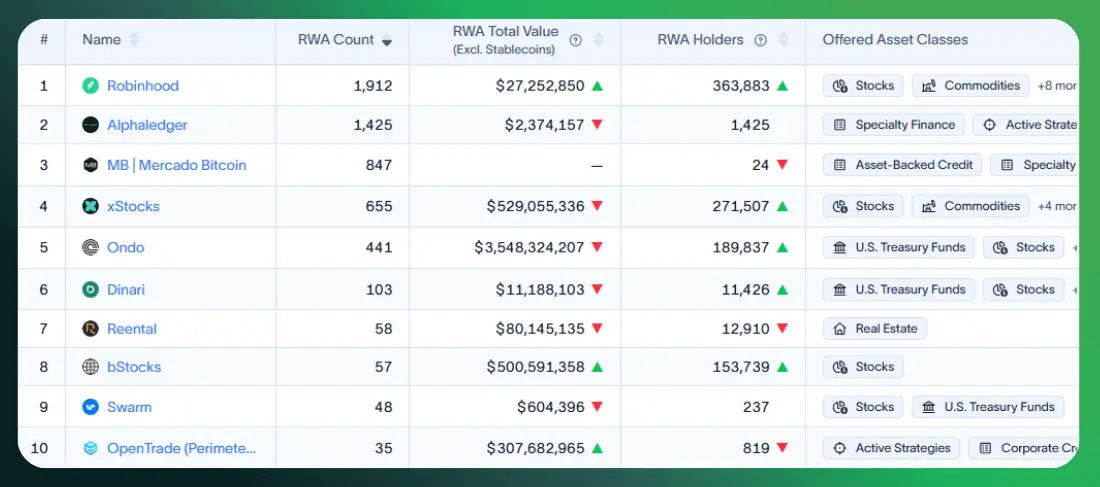1100x487 pixels.
Task: Click the 271,507 holders value
Action: (x=741, y=206)
